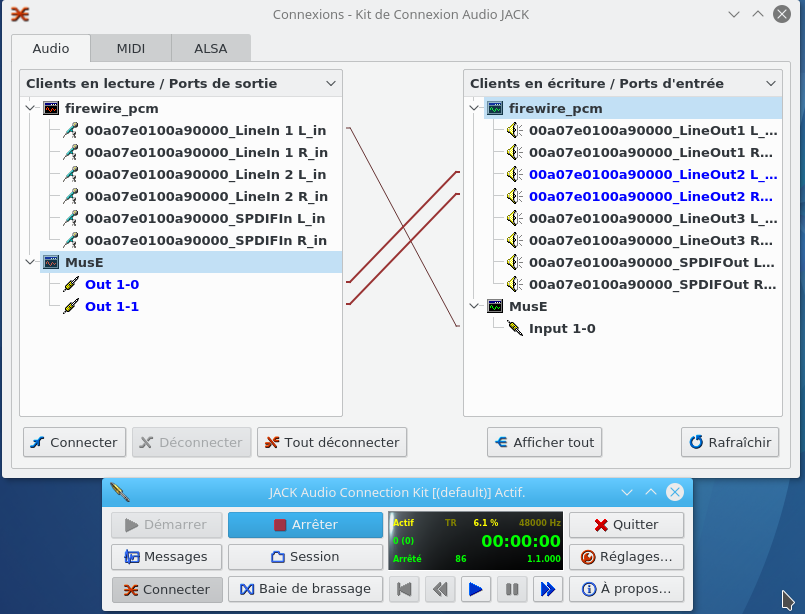Select the 00a07e0100a90000_SPDIFIn R_in port
Screen dimensions: 805x614
(x=205, y=240)
